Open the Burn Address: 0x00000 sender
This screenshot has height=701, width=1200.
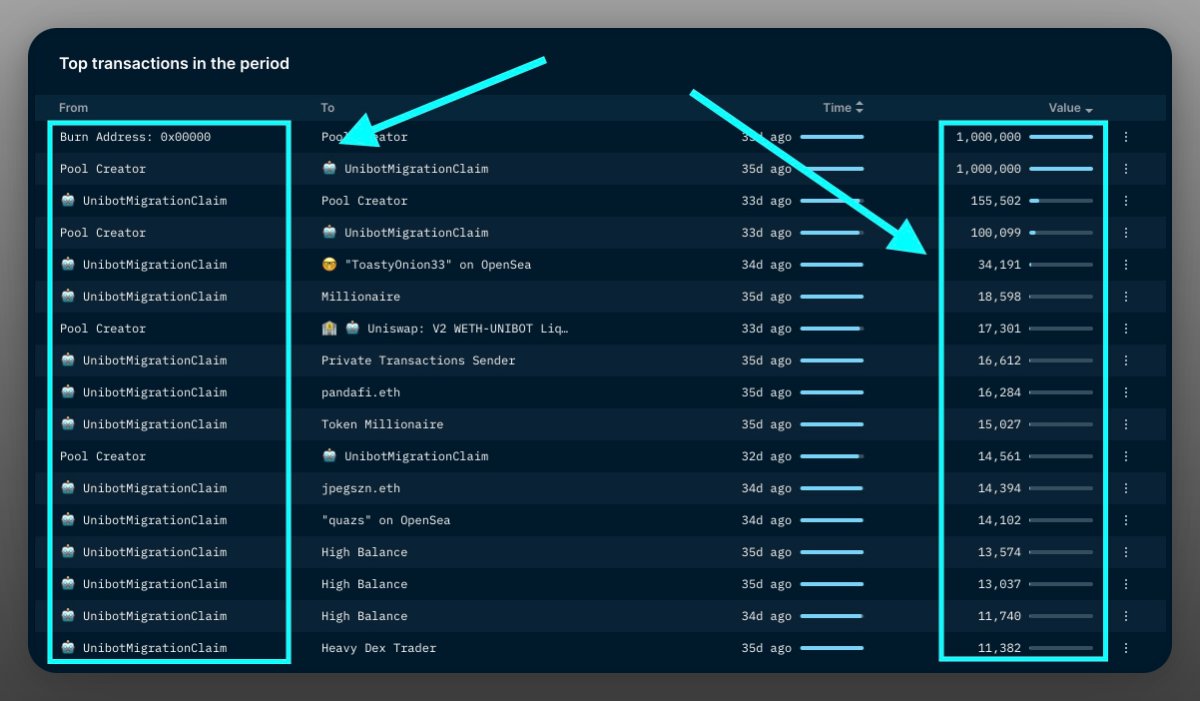click(135, 137)
